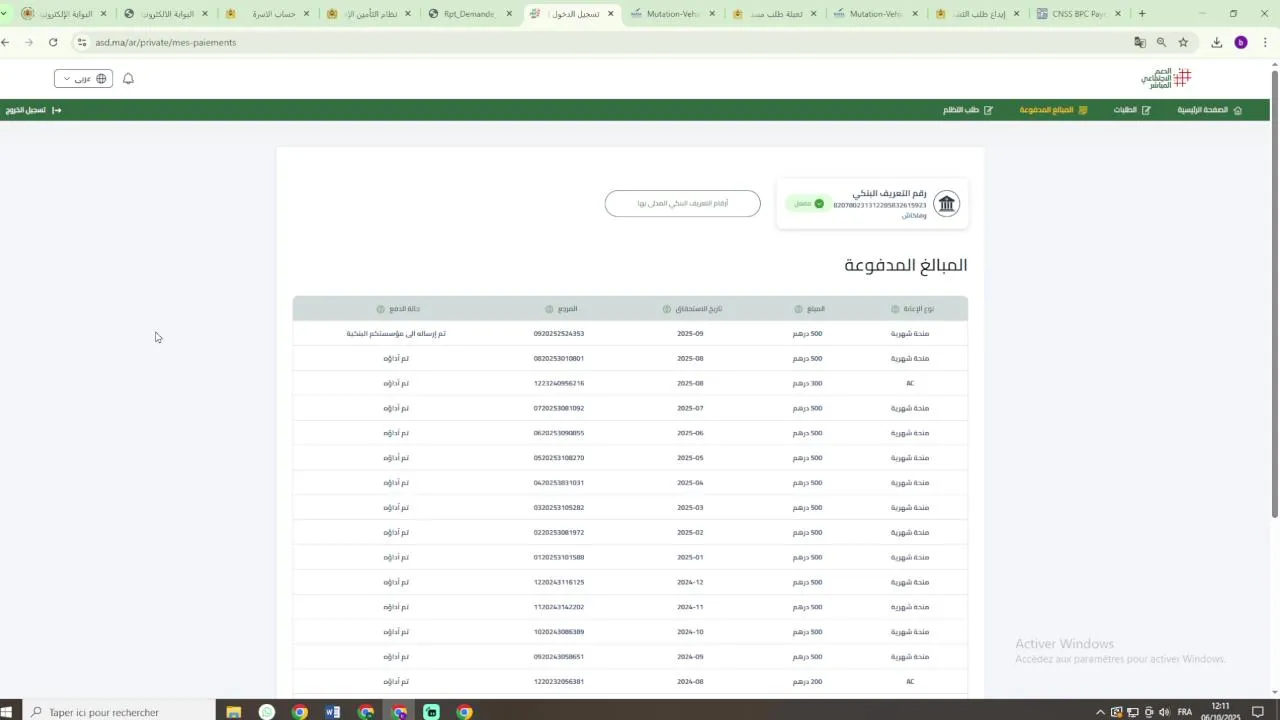Click أرقام التعريف البنكي المدلى بها button

pos(683,204)
